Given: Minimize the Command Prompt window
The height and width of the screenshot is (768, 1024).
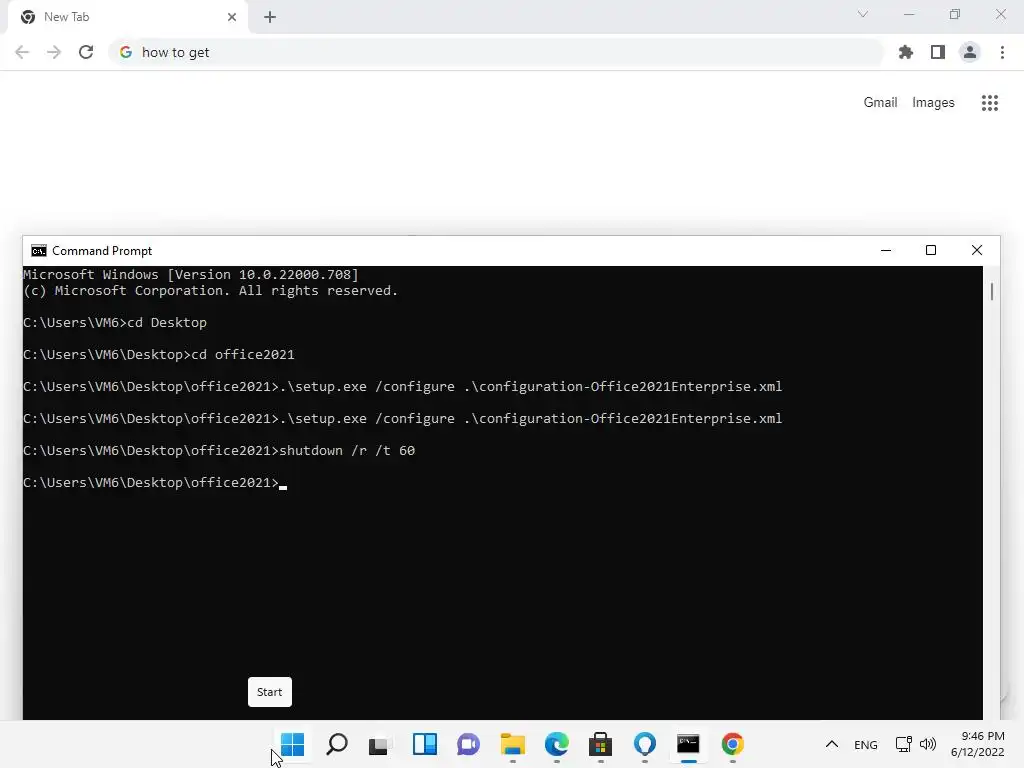Looking at the screenshot, I should click(886, 250).
